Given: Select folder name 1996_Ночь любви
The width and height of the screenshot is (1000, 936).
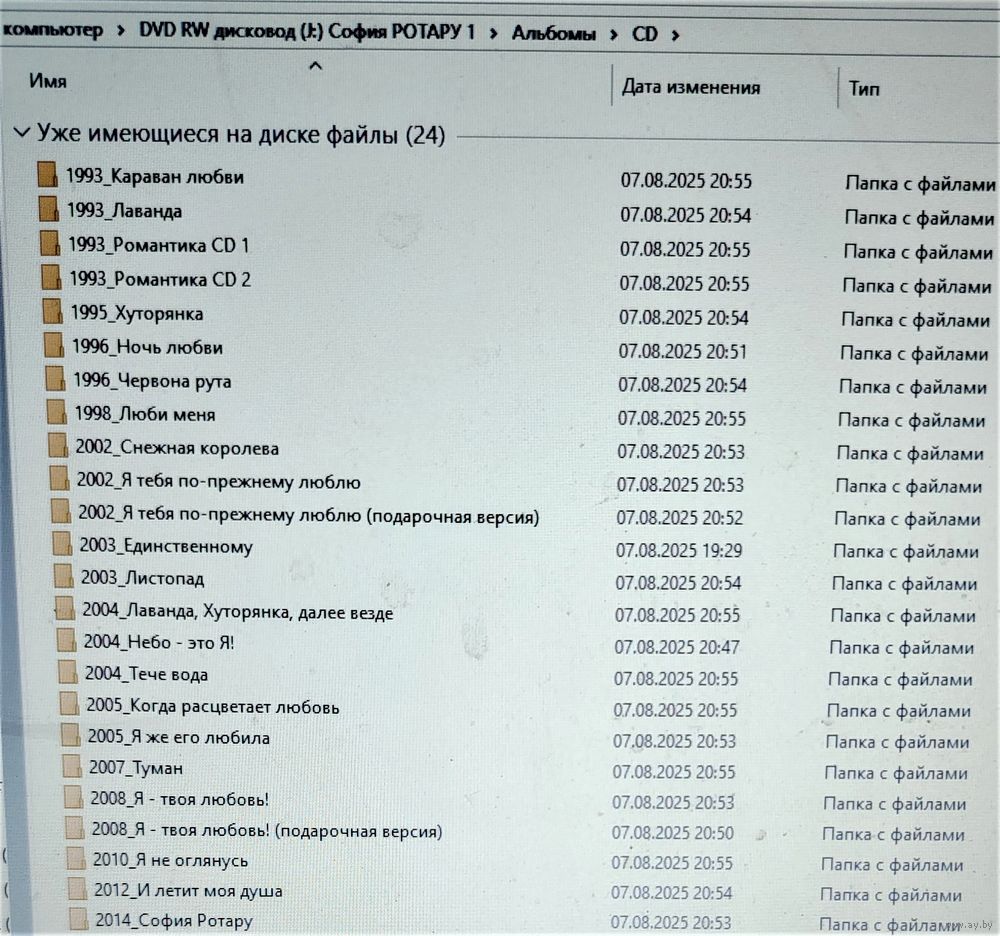Looking at the screenshot, I should pyautogui.click(x=147, y=347).
